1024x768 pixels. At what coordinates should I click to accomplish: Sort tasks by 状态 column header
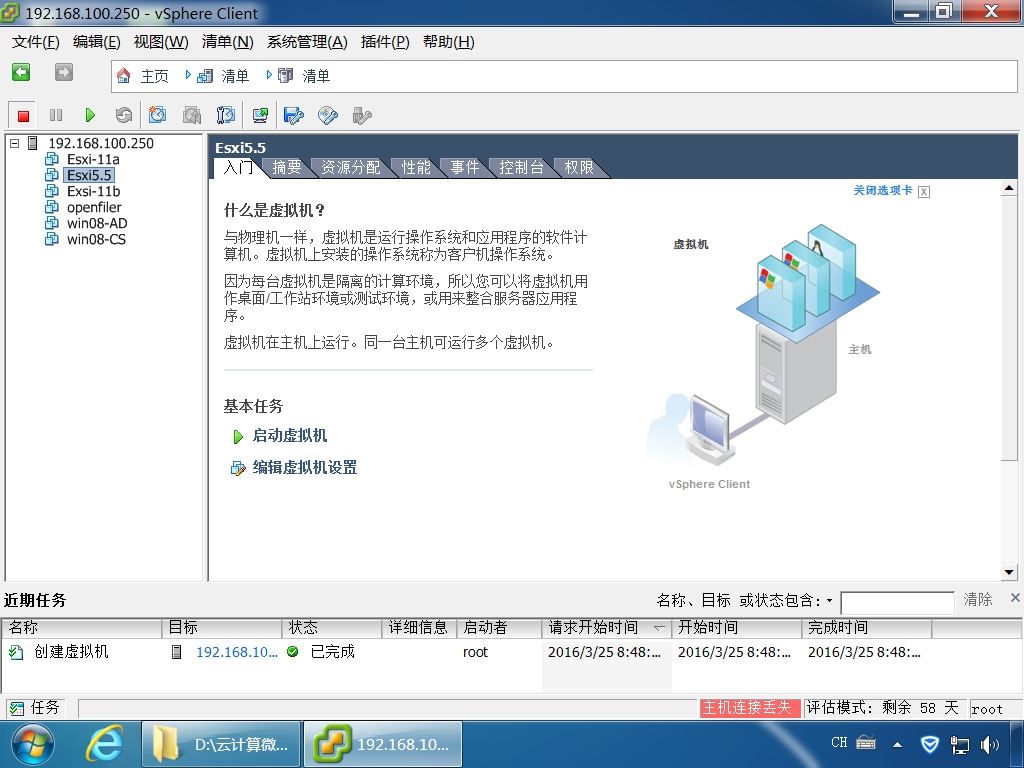click(332, 628)
